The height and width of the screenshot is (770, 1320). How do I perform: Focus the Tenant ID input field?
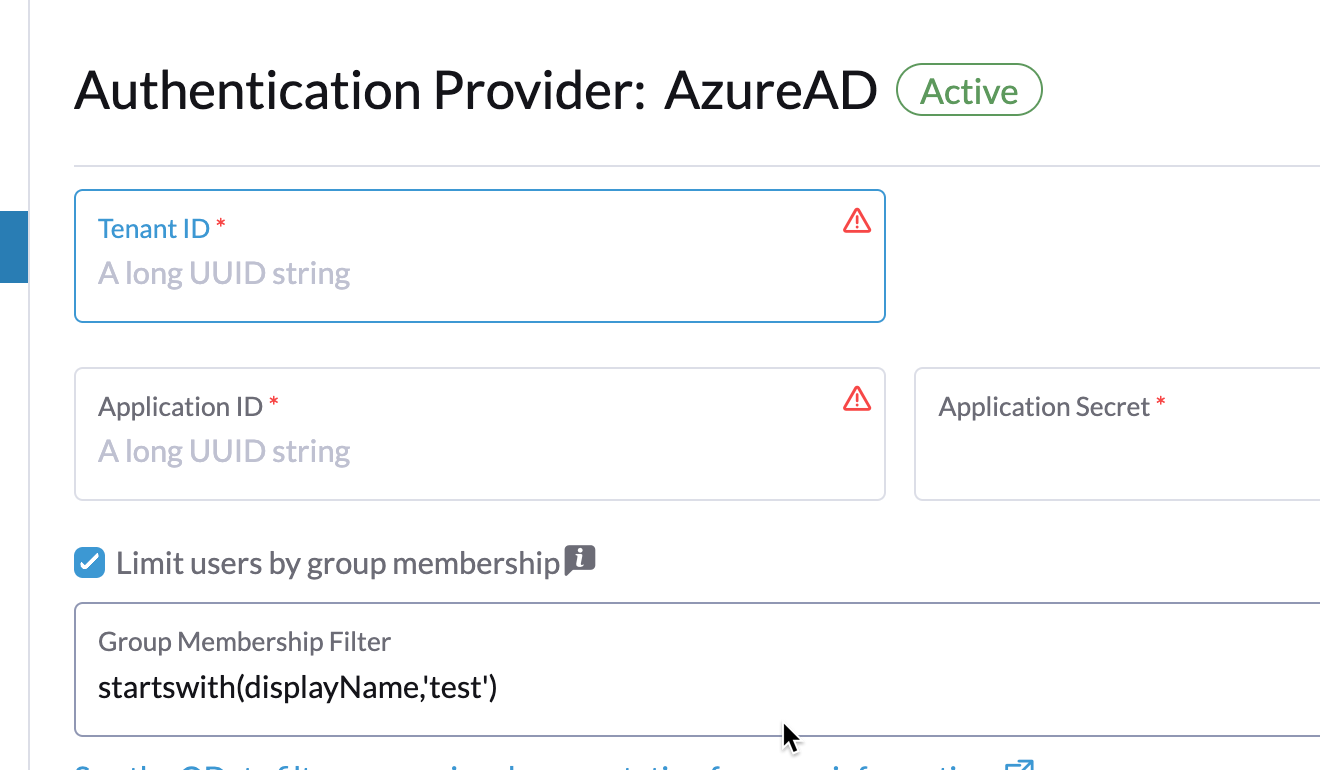pos(480,272)
